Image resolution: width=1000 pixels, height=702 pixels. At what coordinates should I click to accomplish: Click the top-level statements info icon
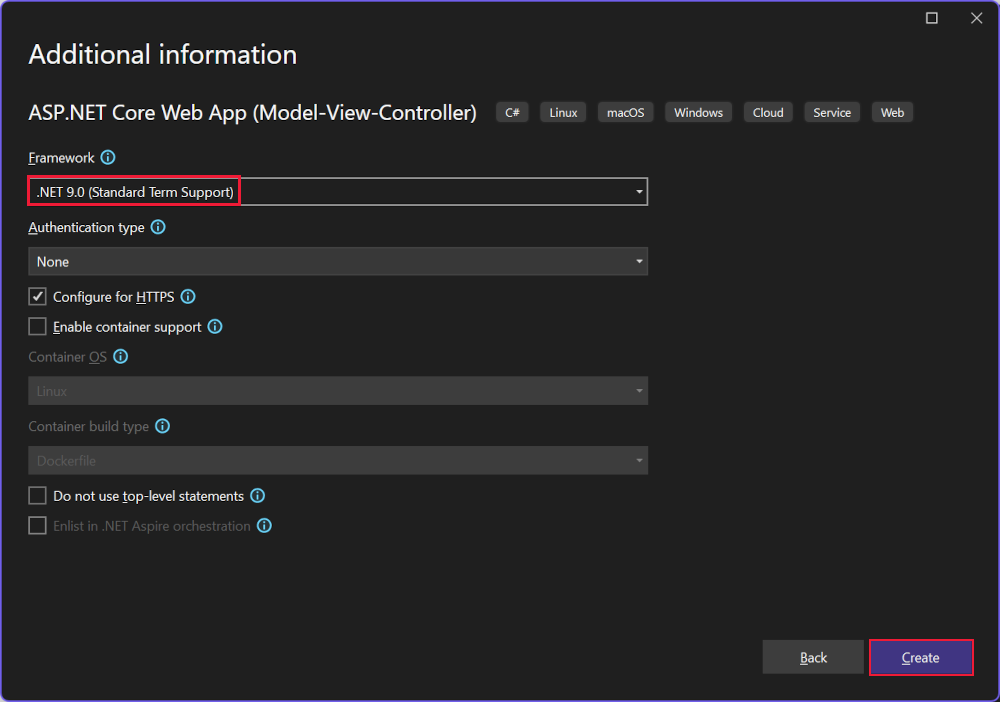tap(257, 495)
